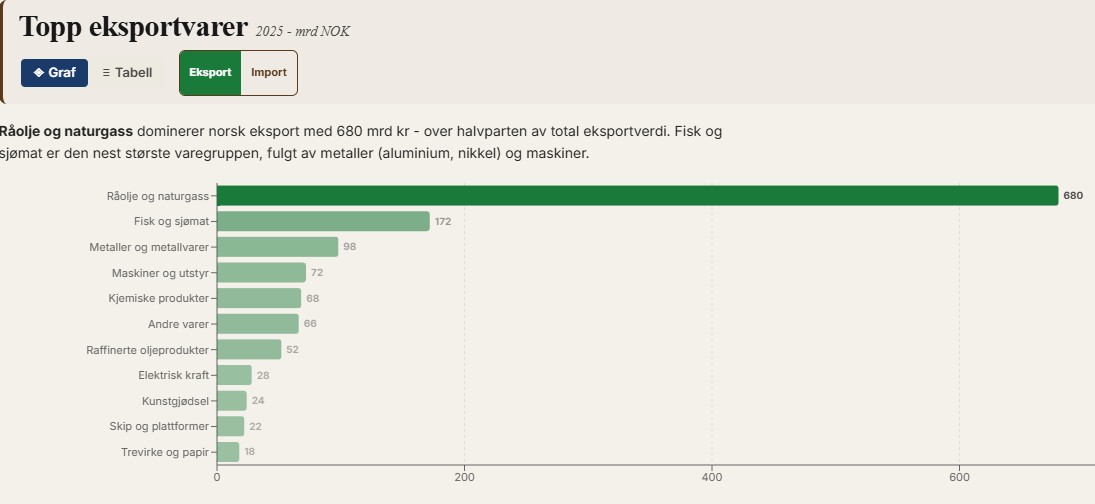Viewport: 1095px width, 504px height.
Task: Click the Maskiner og utstyr bar
Action: point(261,273)
